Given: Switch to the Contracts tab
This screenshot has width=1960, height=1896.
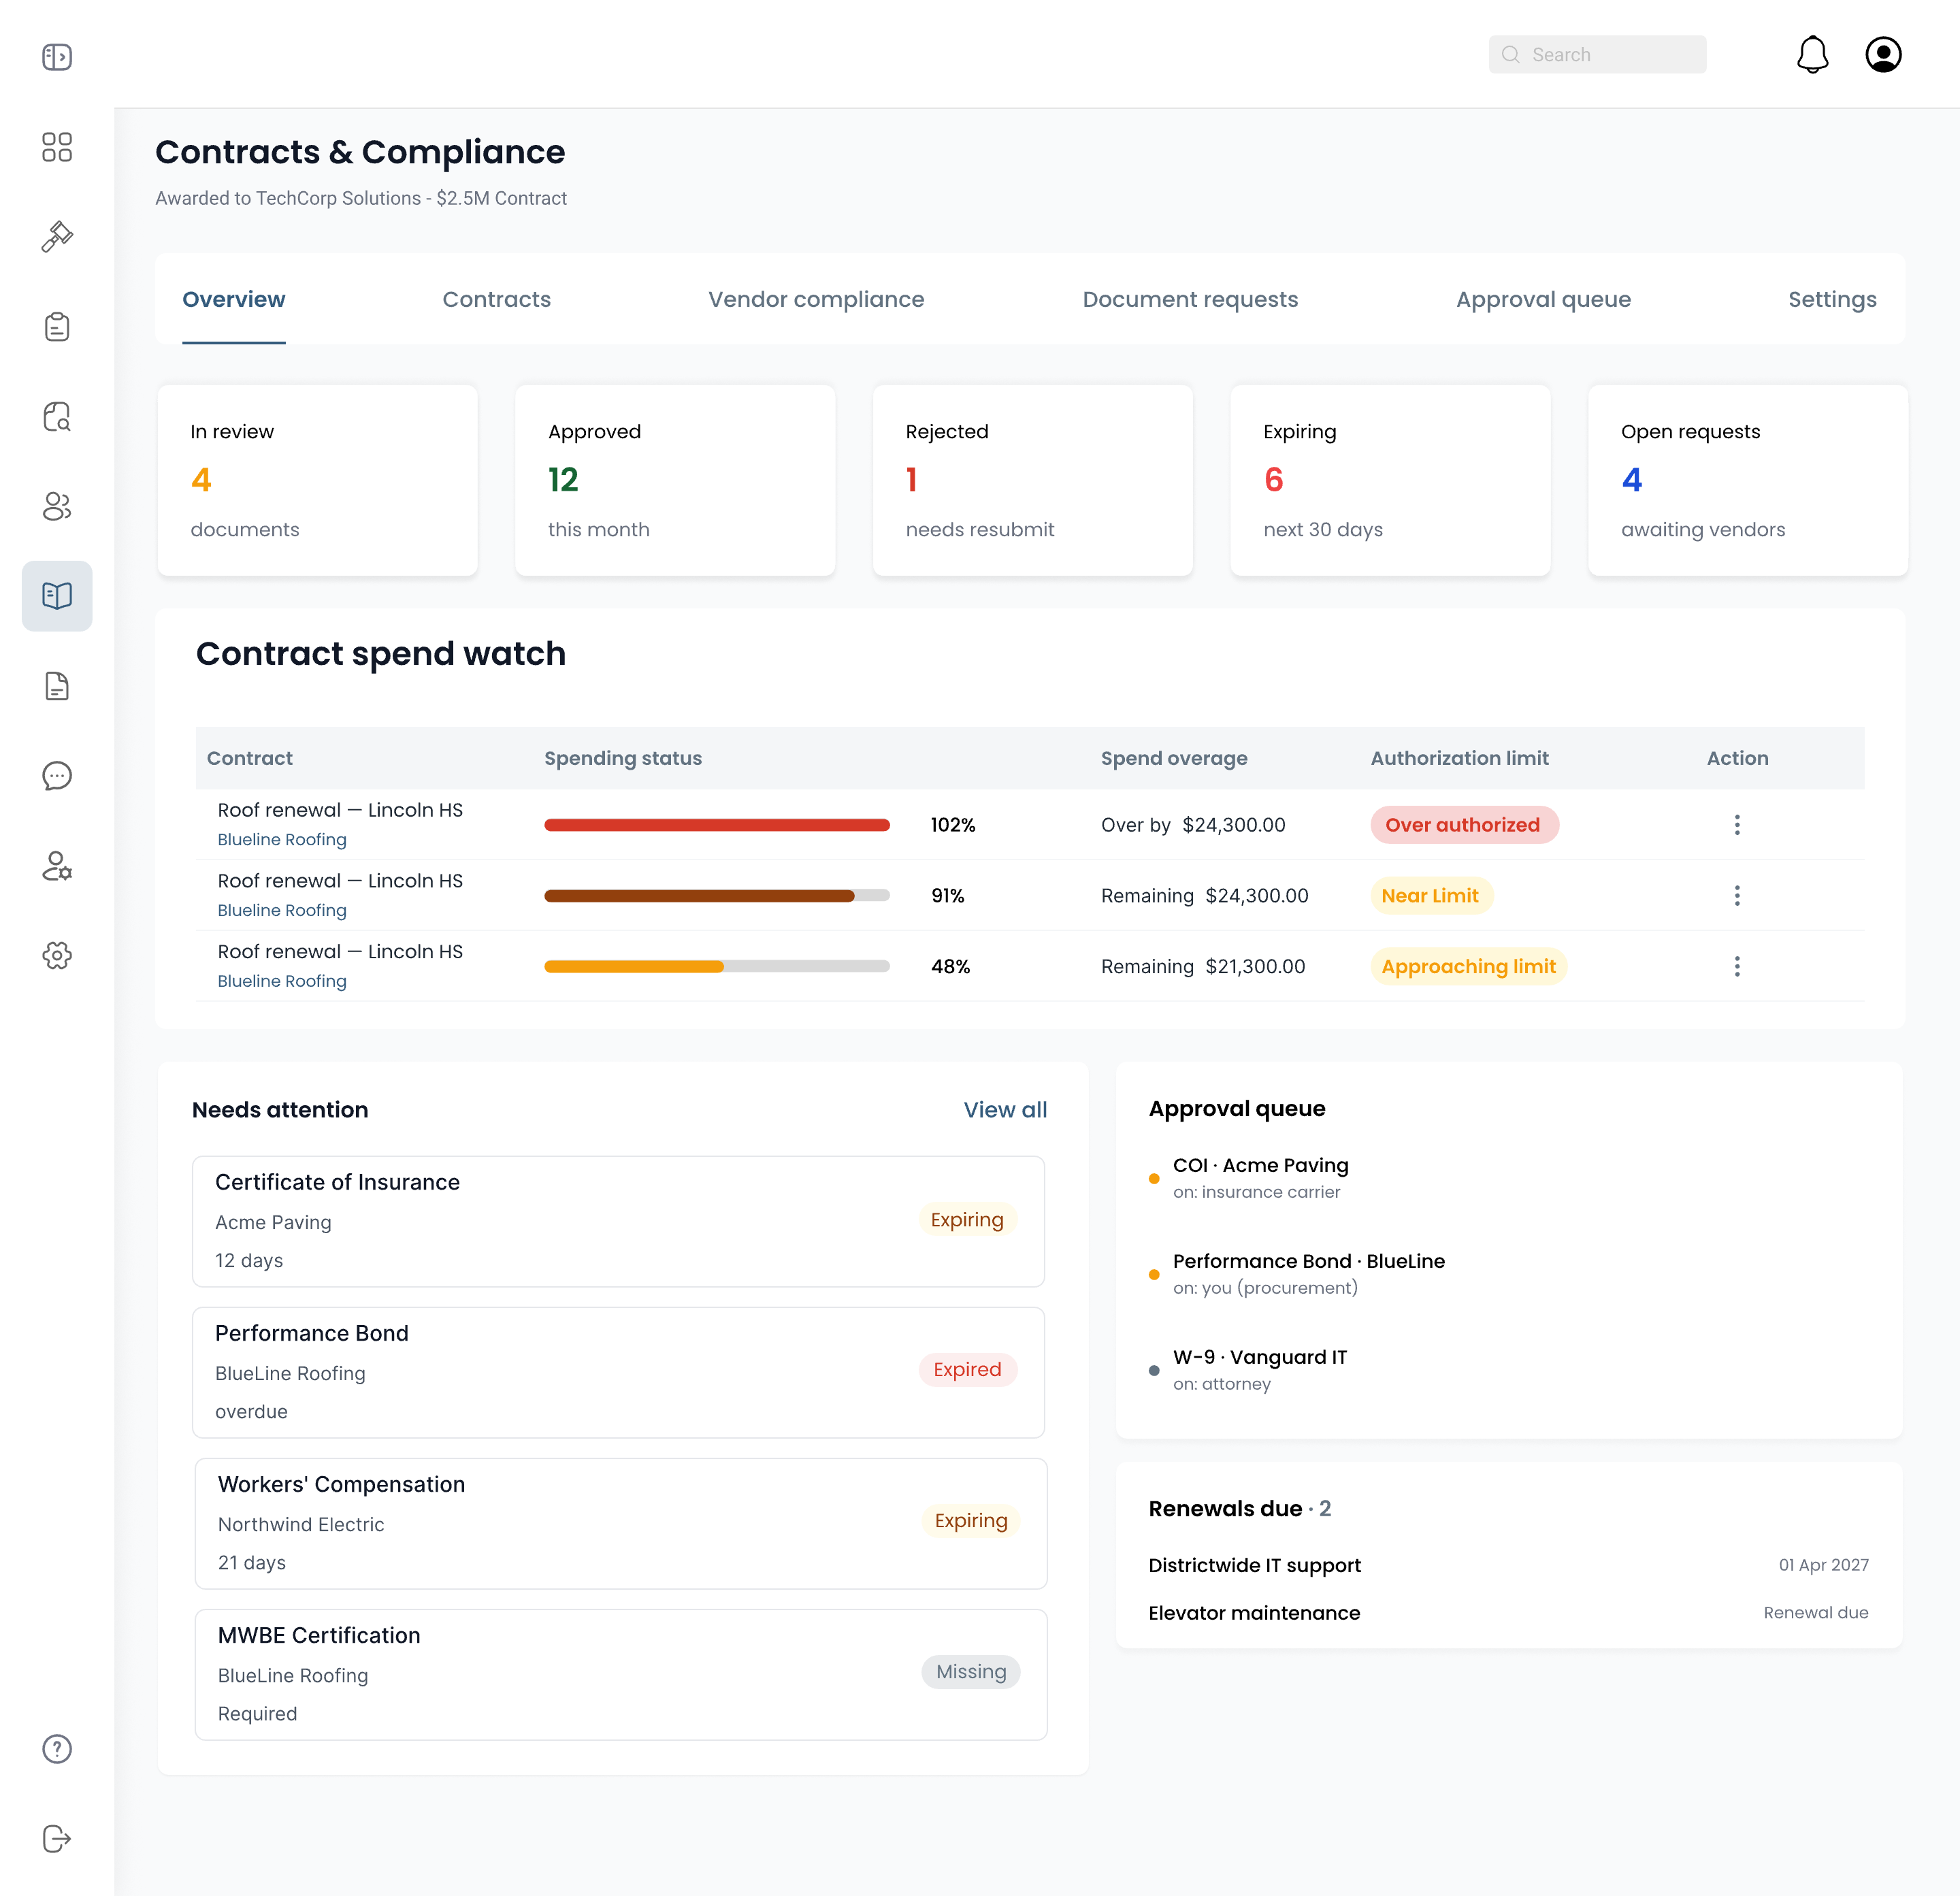Looking at the screenshot, I should (497, 300).
